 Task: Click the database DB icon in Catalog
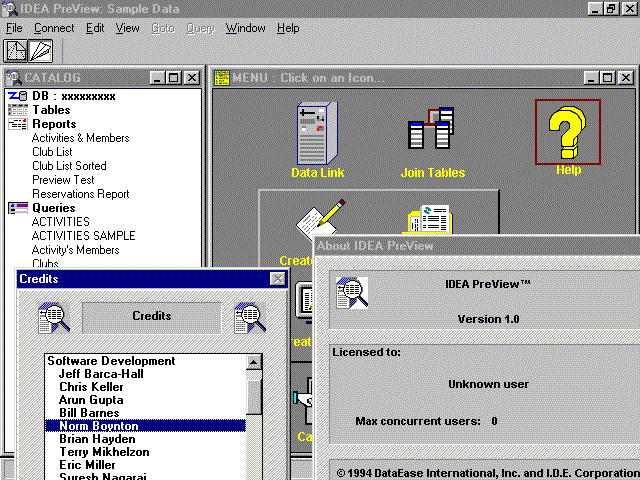pos(18,96)
